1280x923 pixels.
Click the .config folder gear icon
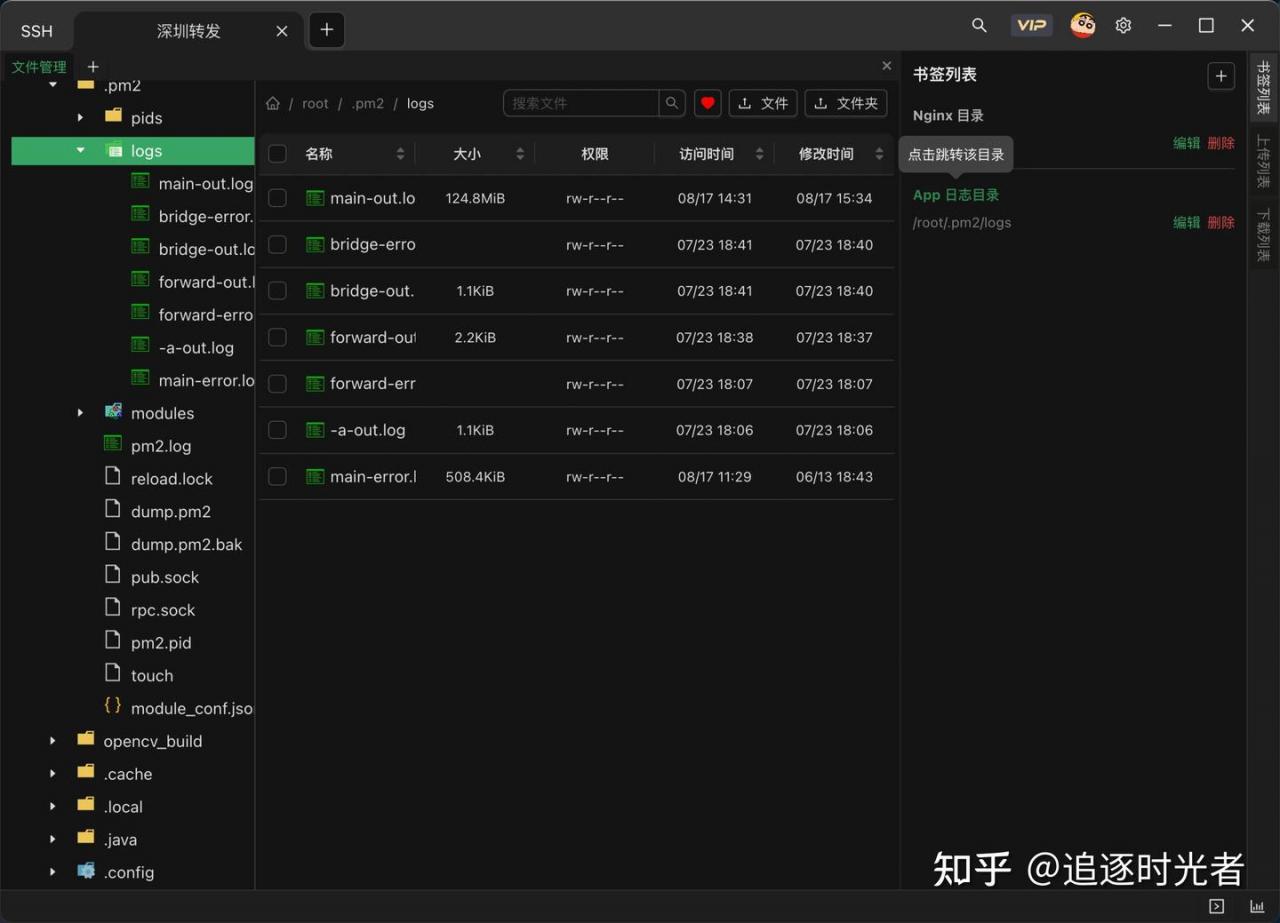[86, 870]
